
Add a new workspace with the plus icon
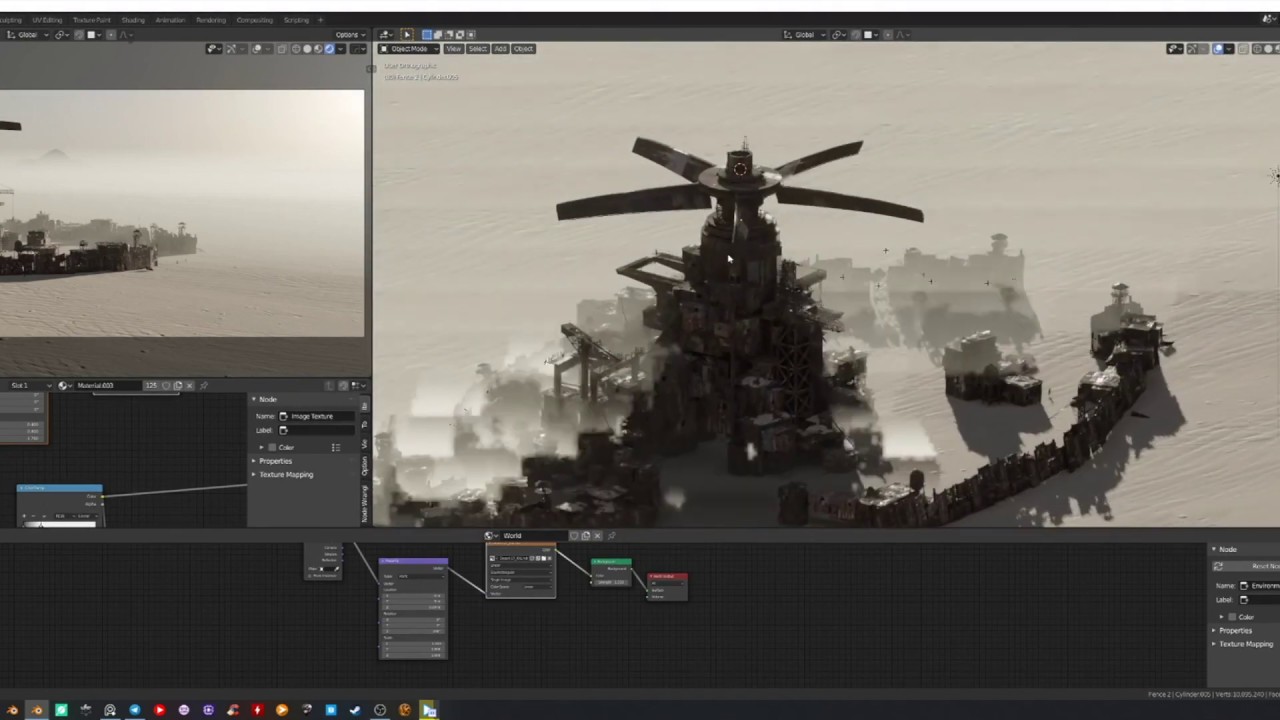[x=320, y=20]
